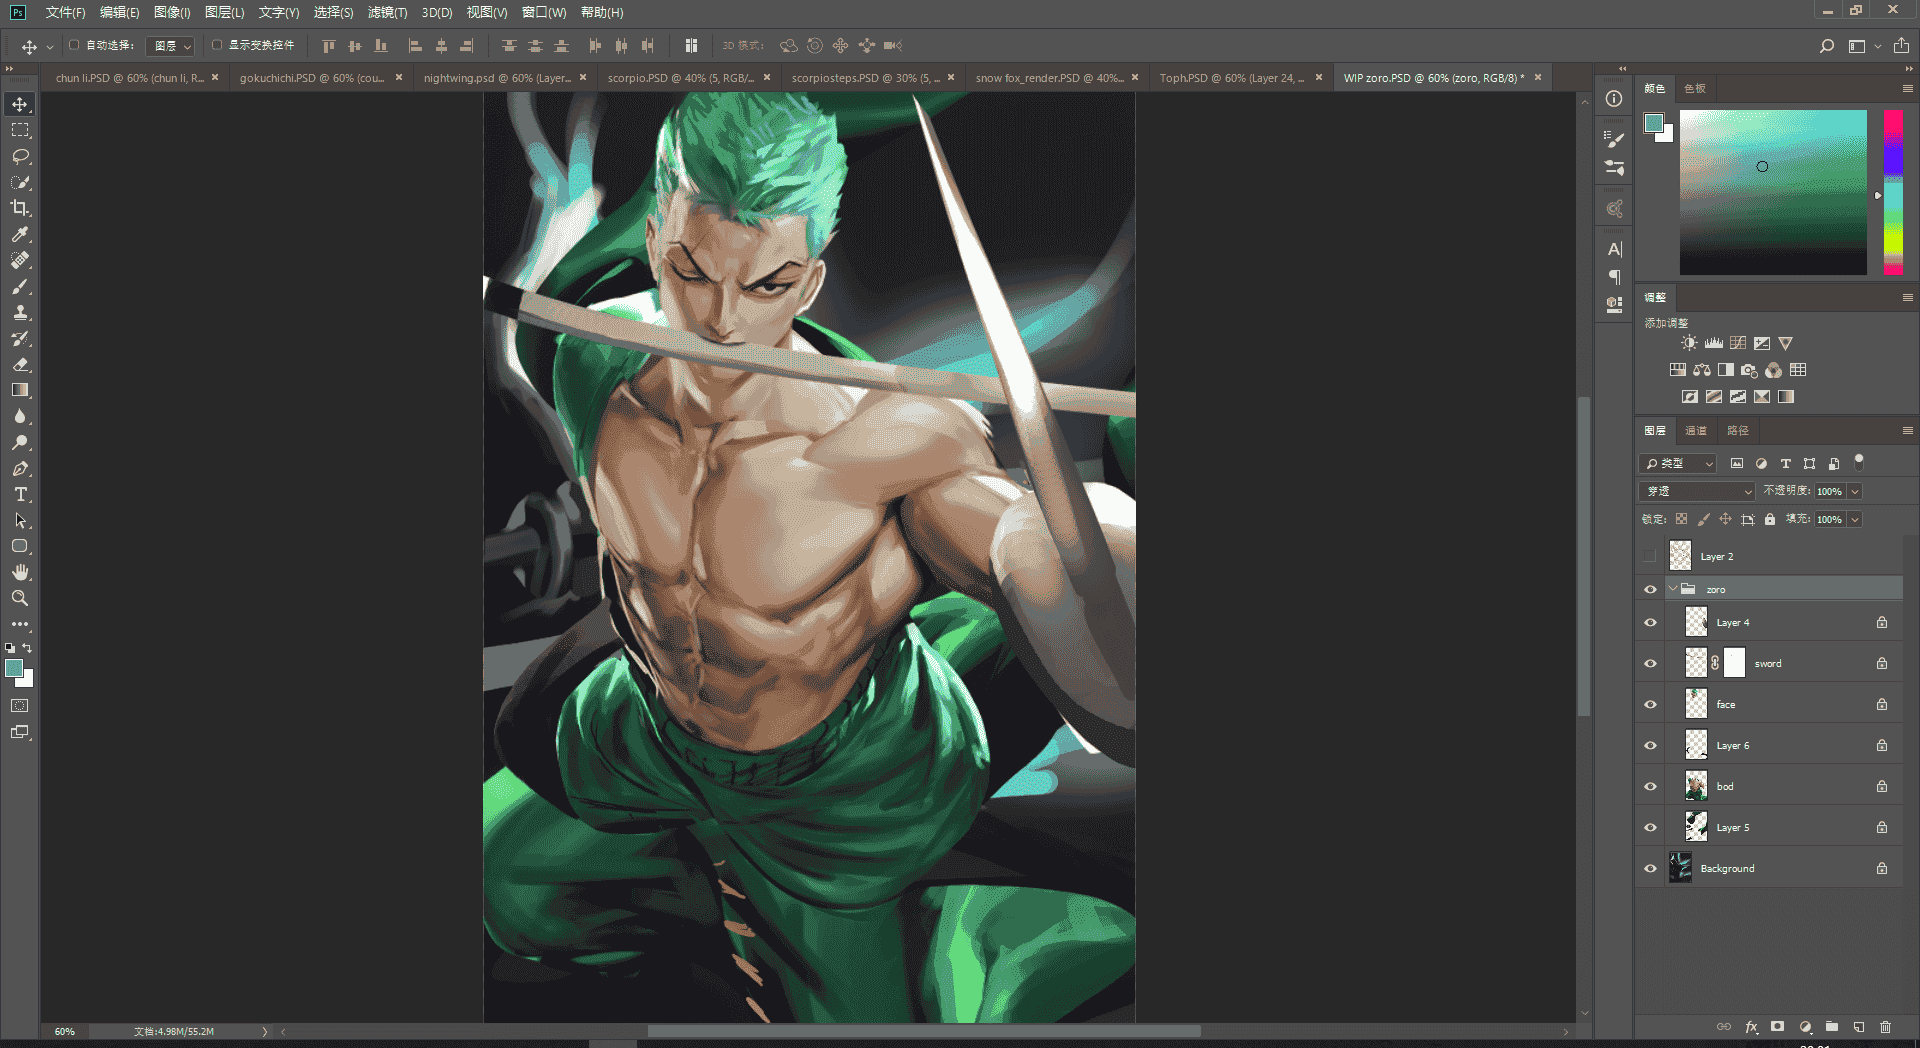Hide the sword layer
Screen dimensions: 1920x1048
click(x=1650, y=663)
